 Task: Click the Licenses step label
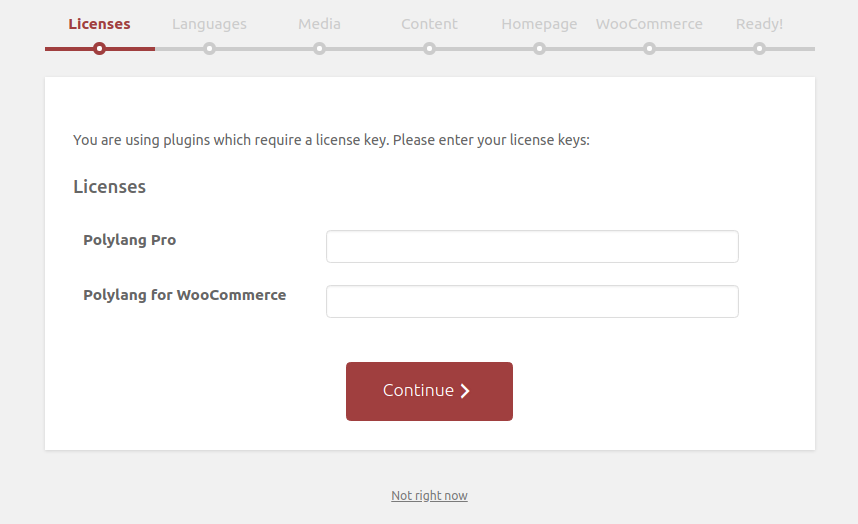(x=99, y=24)
